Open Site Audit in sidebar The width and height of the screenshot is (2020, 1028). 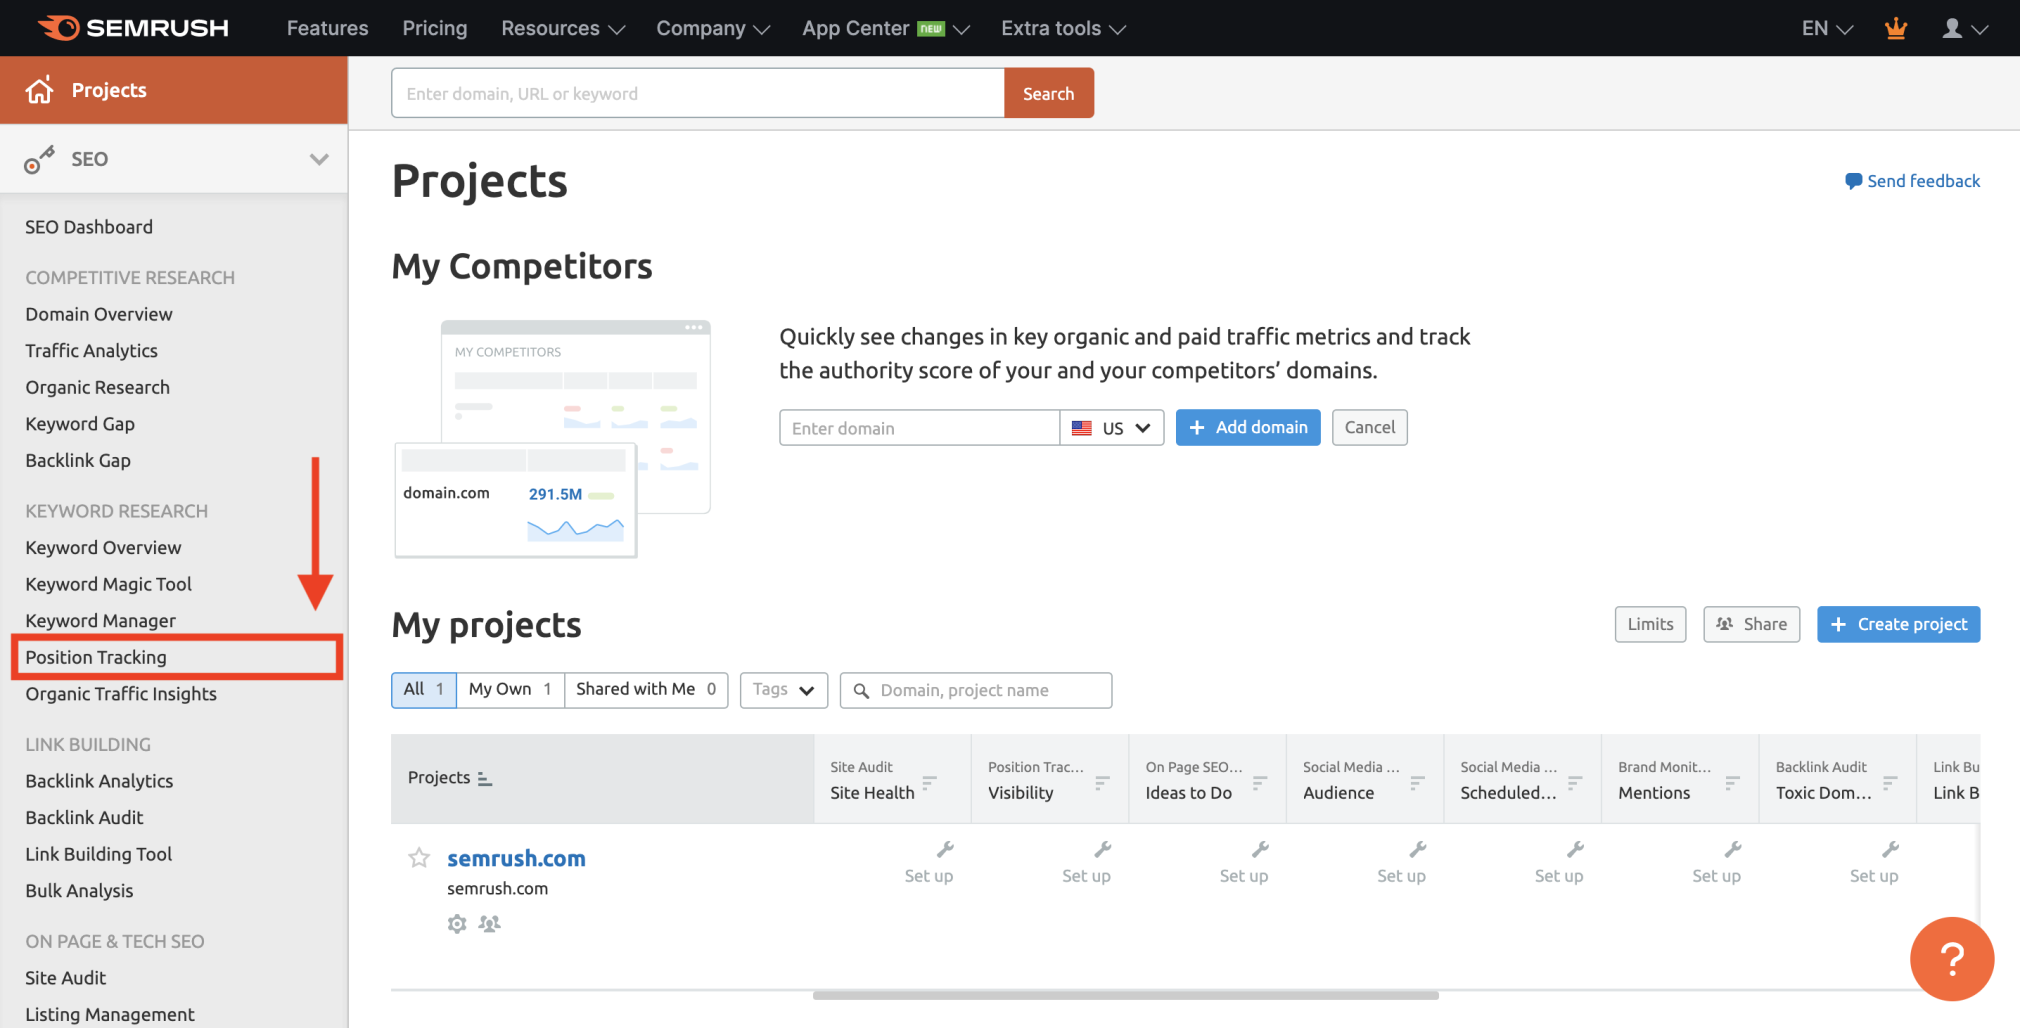click(66, 978)
